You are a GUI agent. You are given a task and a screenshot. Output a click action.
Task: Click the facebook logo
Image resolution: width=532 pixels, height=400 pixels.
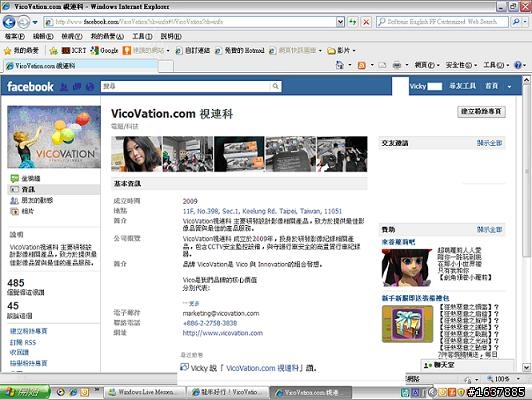coord(31,87)
